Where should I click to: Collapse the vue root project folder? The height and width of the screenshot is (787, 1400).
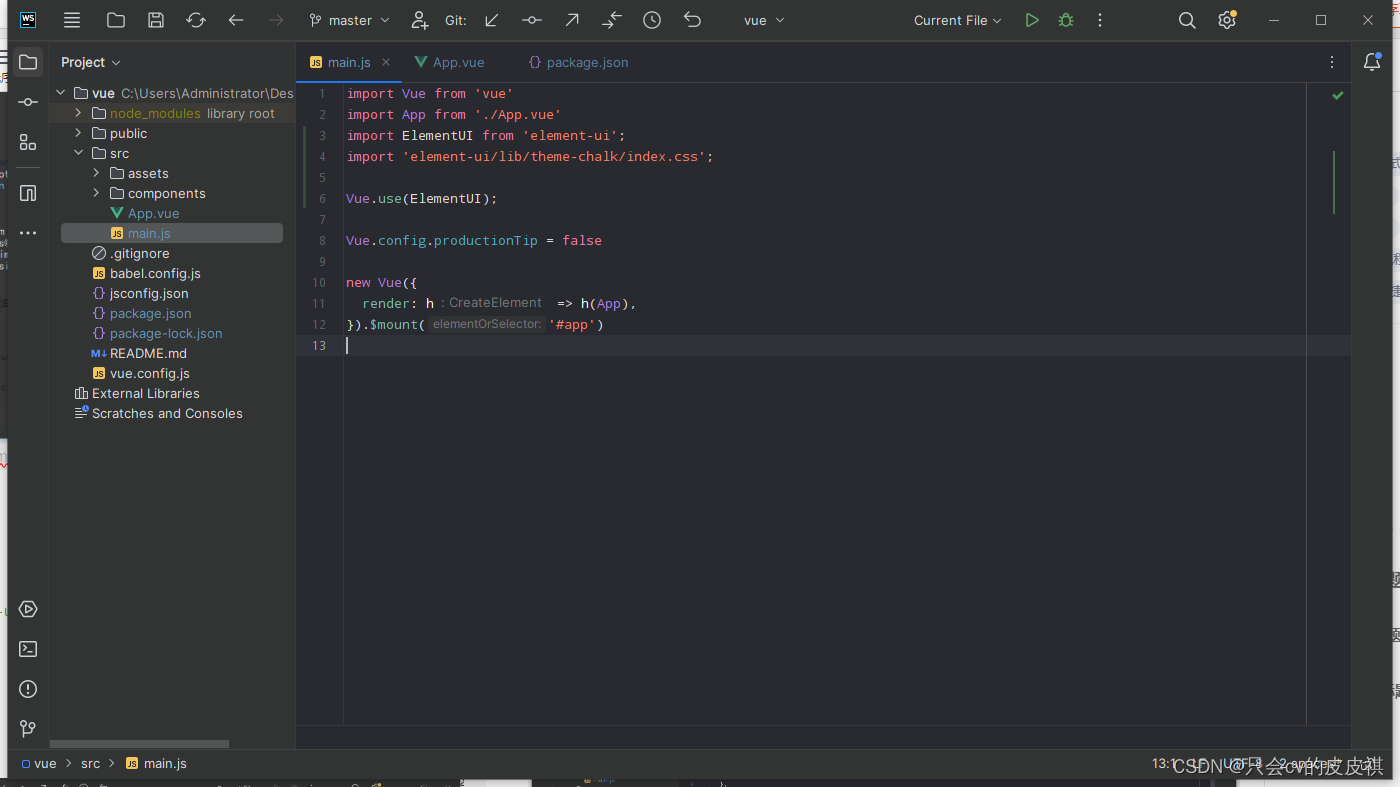click(60, 93)
